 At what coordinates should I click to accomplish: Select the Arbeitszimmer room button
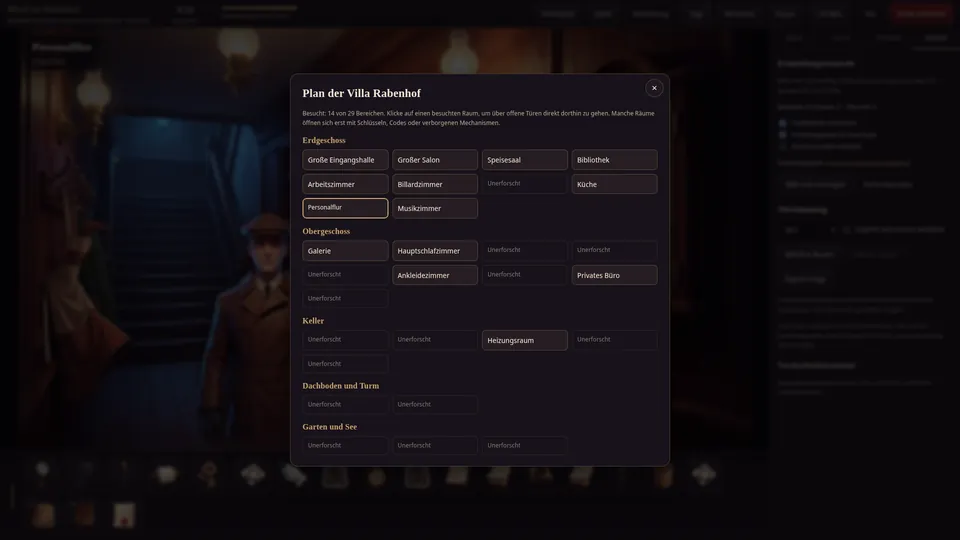pyautogui.click(x=345, y=184)
